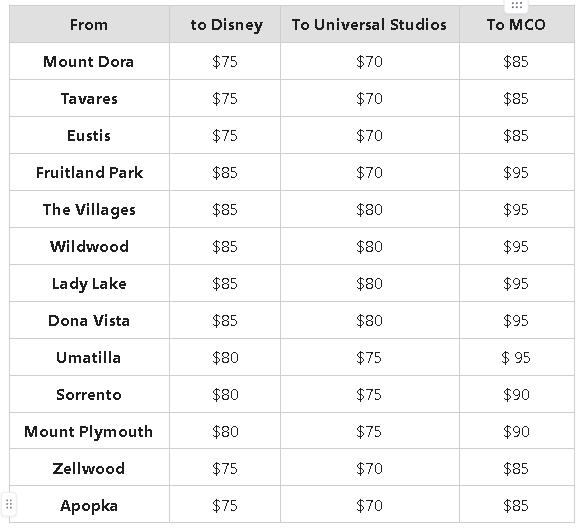This screenshot has height=532, width=586.
Task: Click the Dona Vista cell
Action: point(89,320)
